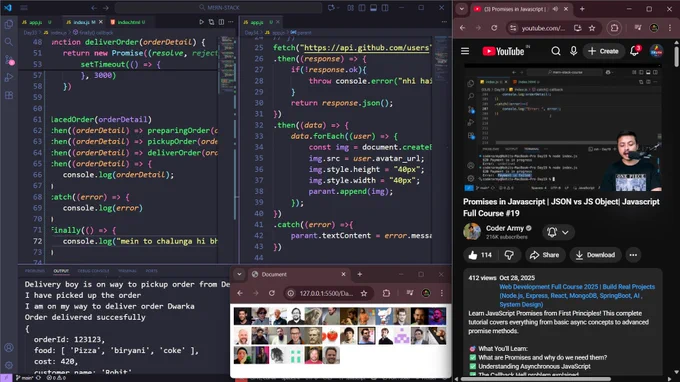Open the YouTube guide hamburger menu
The width and height of the screenshot is (680, 382).
point(465,51)
